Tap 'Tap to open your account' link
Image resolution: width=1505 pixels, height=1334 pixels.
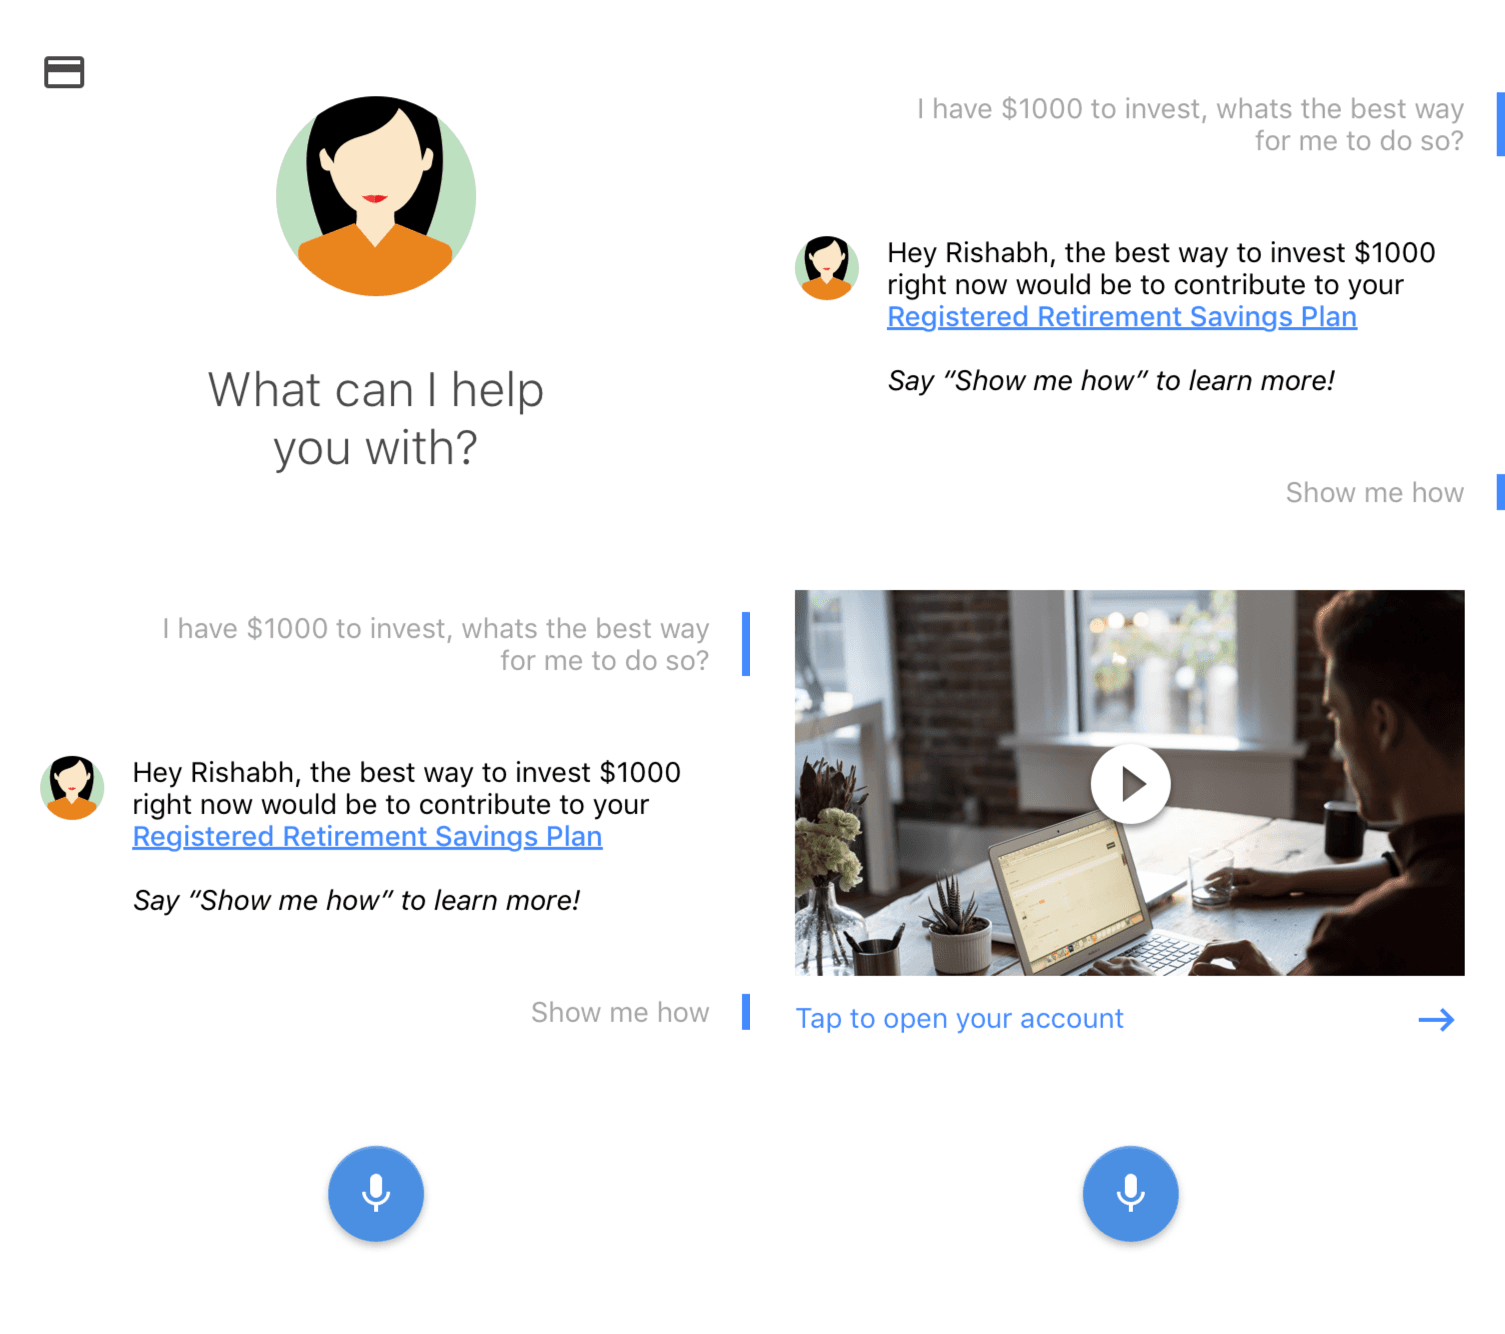tap(959, 1019)
